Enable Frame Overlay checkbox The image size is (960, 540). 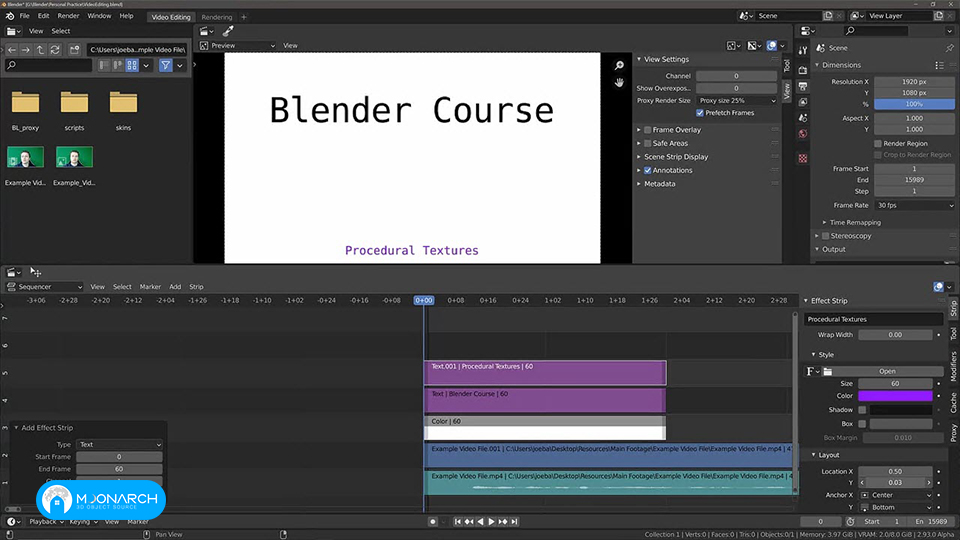647,130
